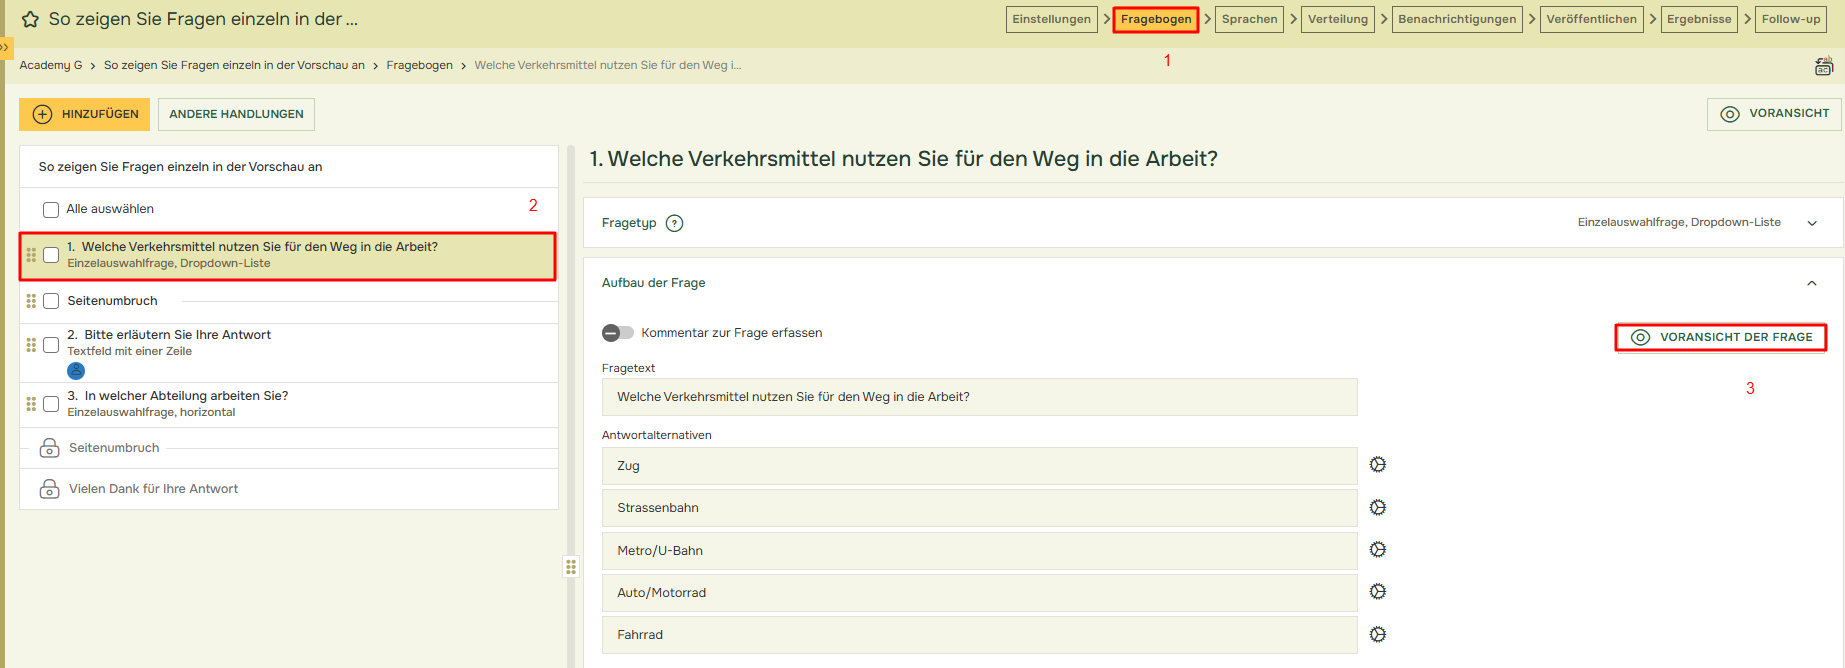Click the user icon under question 2
This screenshot has height=668, width=1845.
click(x=76, y=371)
